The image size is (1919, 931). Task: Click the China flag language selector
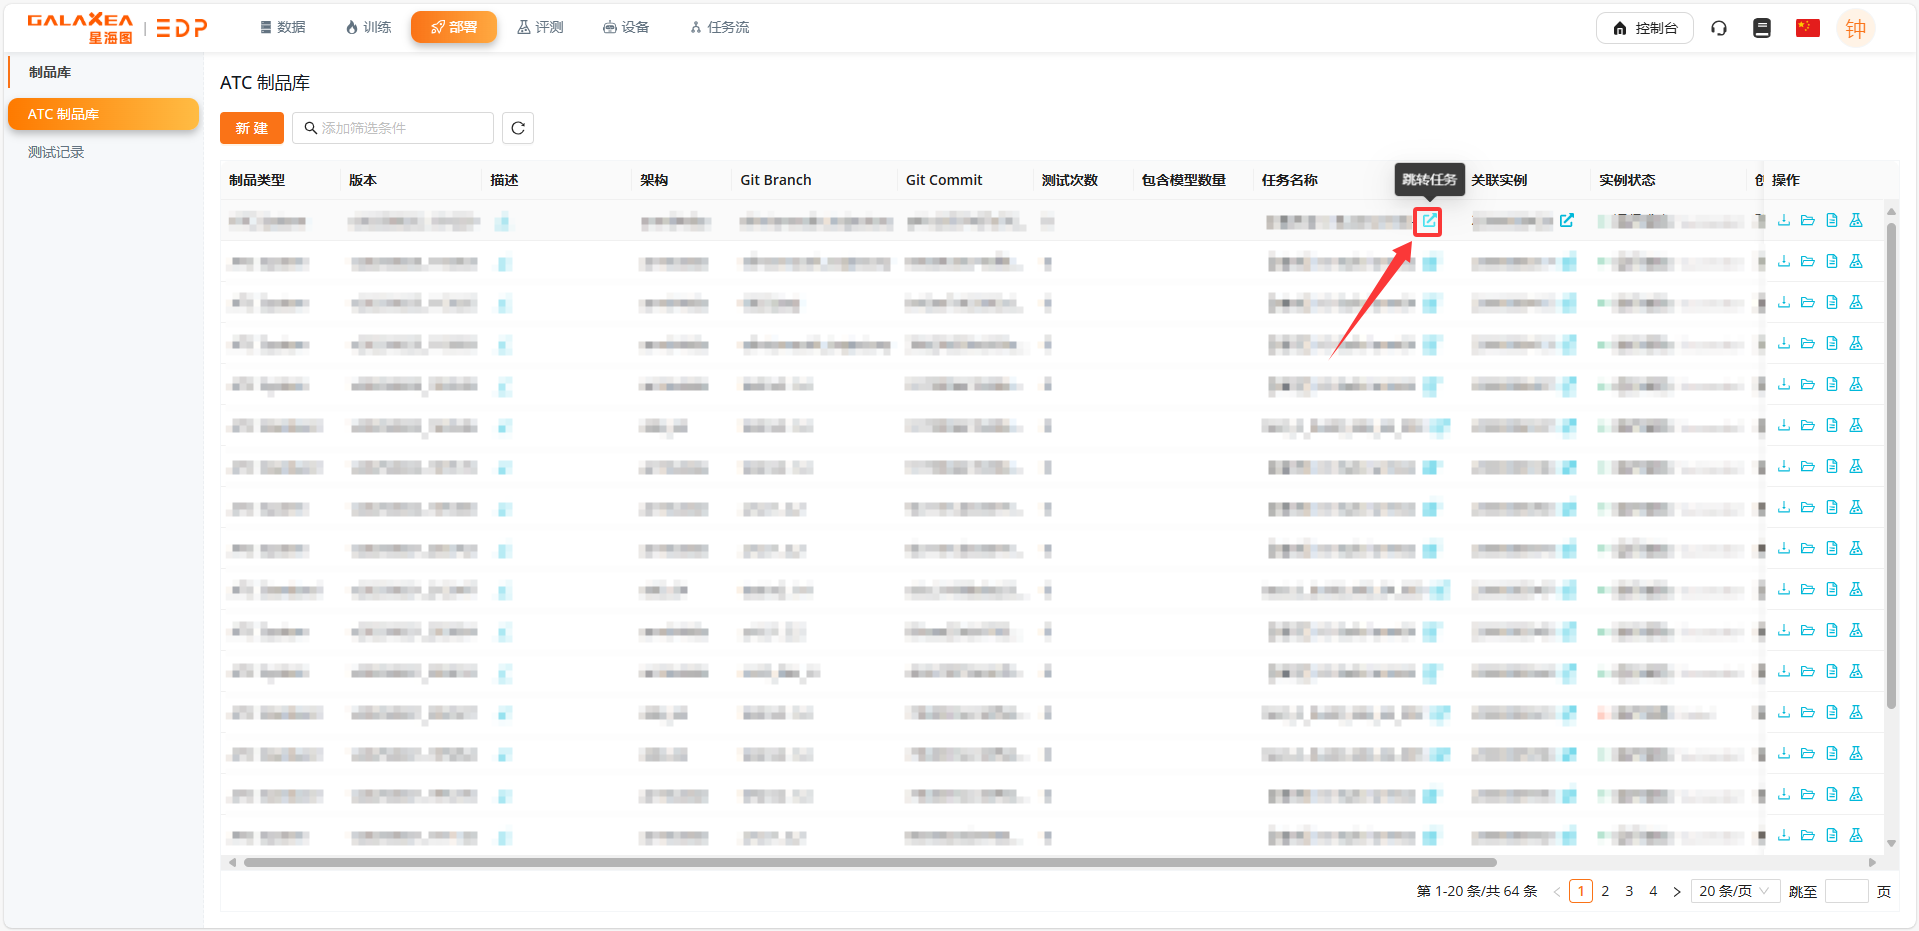1807,28
